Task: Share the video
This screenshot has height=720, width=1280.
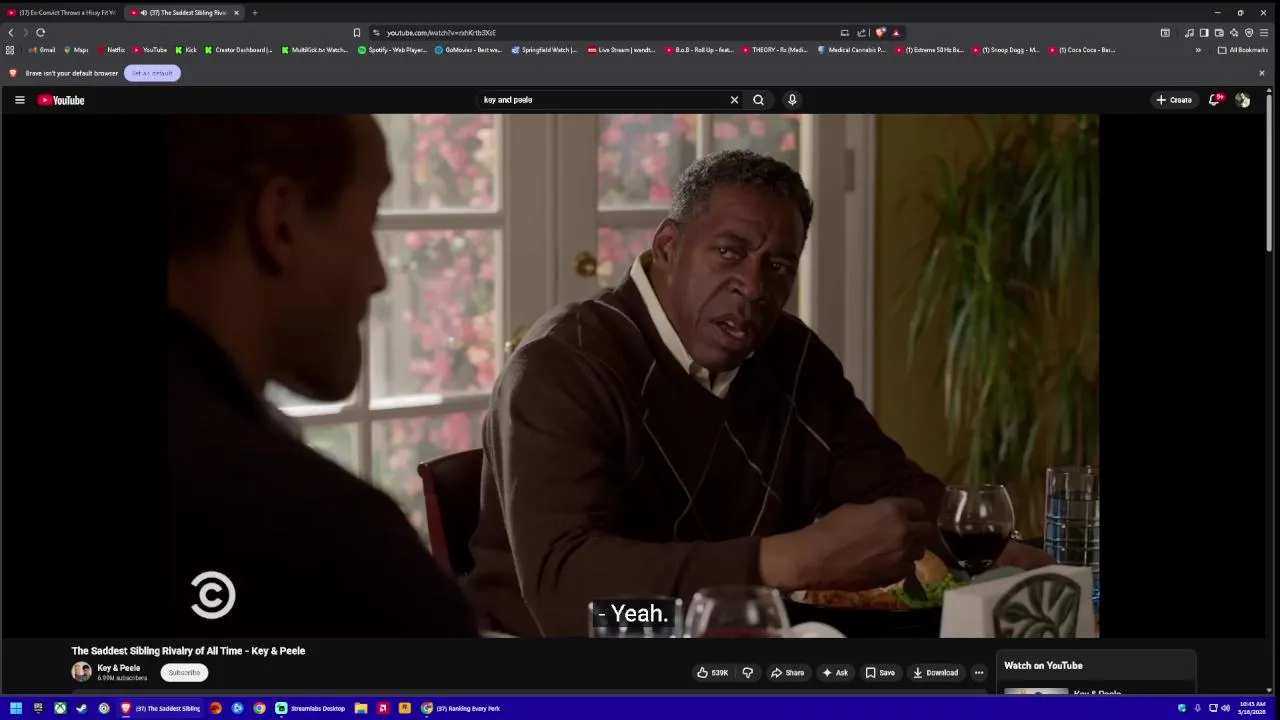Action: pos(787,673)
